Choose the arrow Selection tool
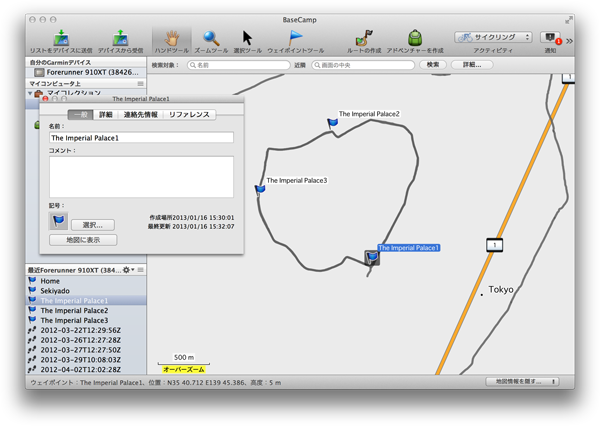The image size is (600, 426). click(x=247, y=37)
